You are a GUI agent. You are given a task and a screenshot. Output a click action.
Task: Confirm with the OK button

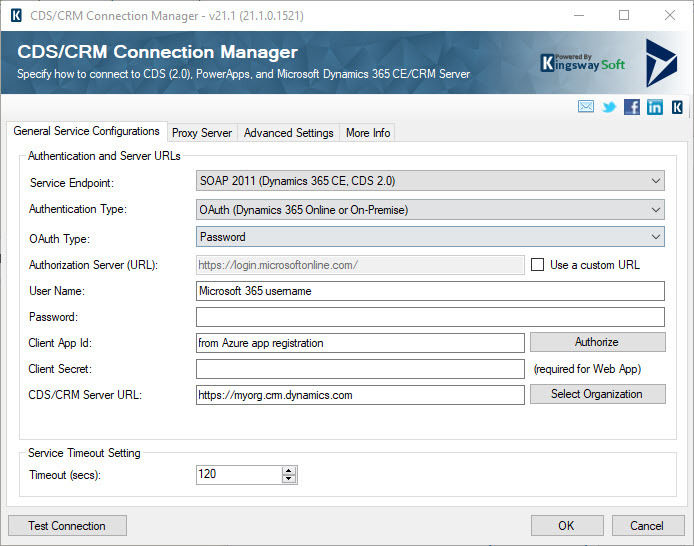click(x=567, y=526)
